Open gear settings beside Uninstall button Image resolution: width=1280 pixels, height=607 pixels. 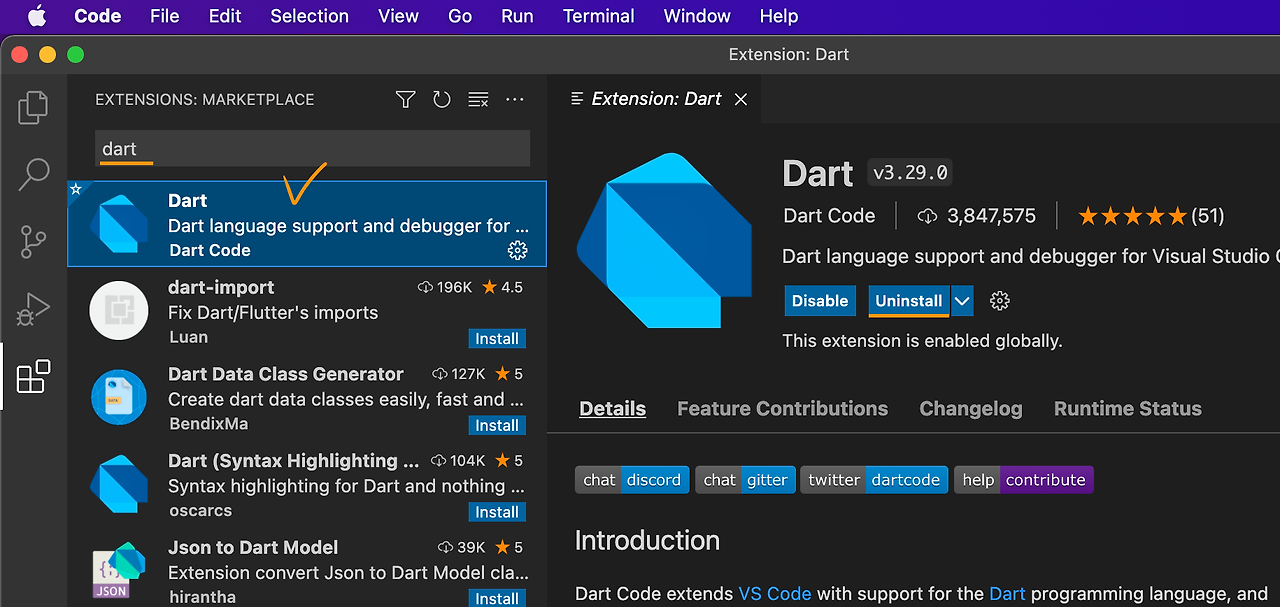[x=999, y=301]
